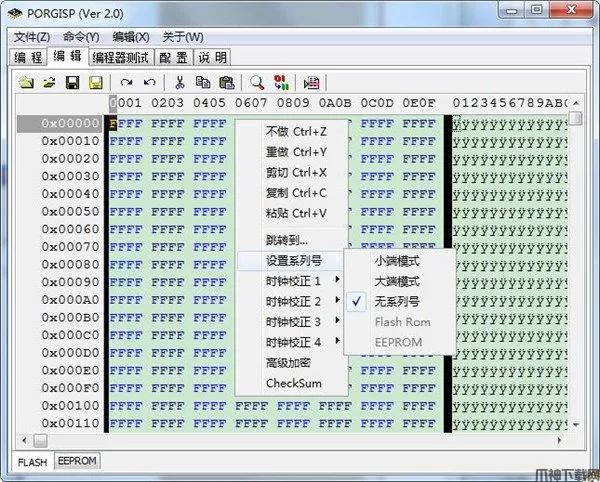The width and height of the screenshot is (600, 482).
Task: Choose 高级加密 from context menu
Action: coord(292,363)
